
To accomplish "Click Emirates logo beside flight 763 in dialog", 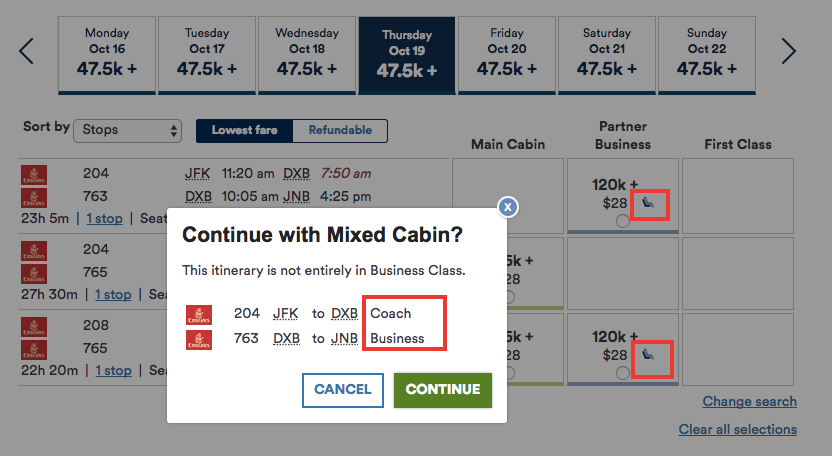I will pyautogui.click(x=199, y=340).
